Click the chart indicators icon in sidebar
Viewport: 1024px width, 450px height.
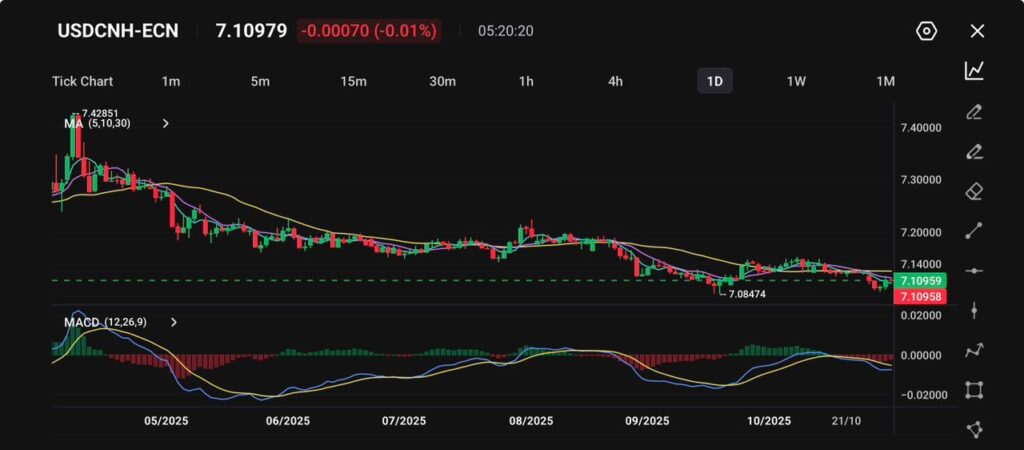(x=974, y=70)
